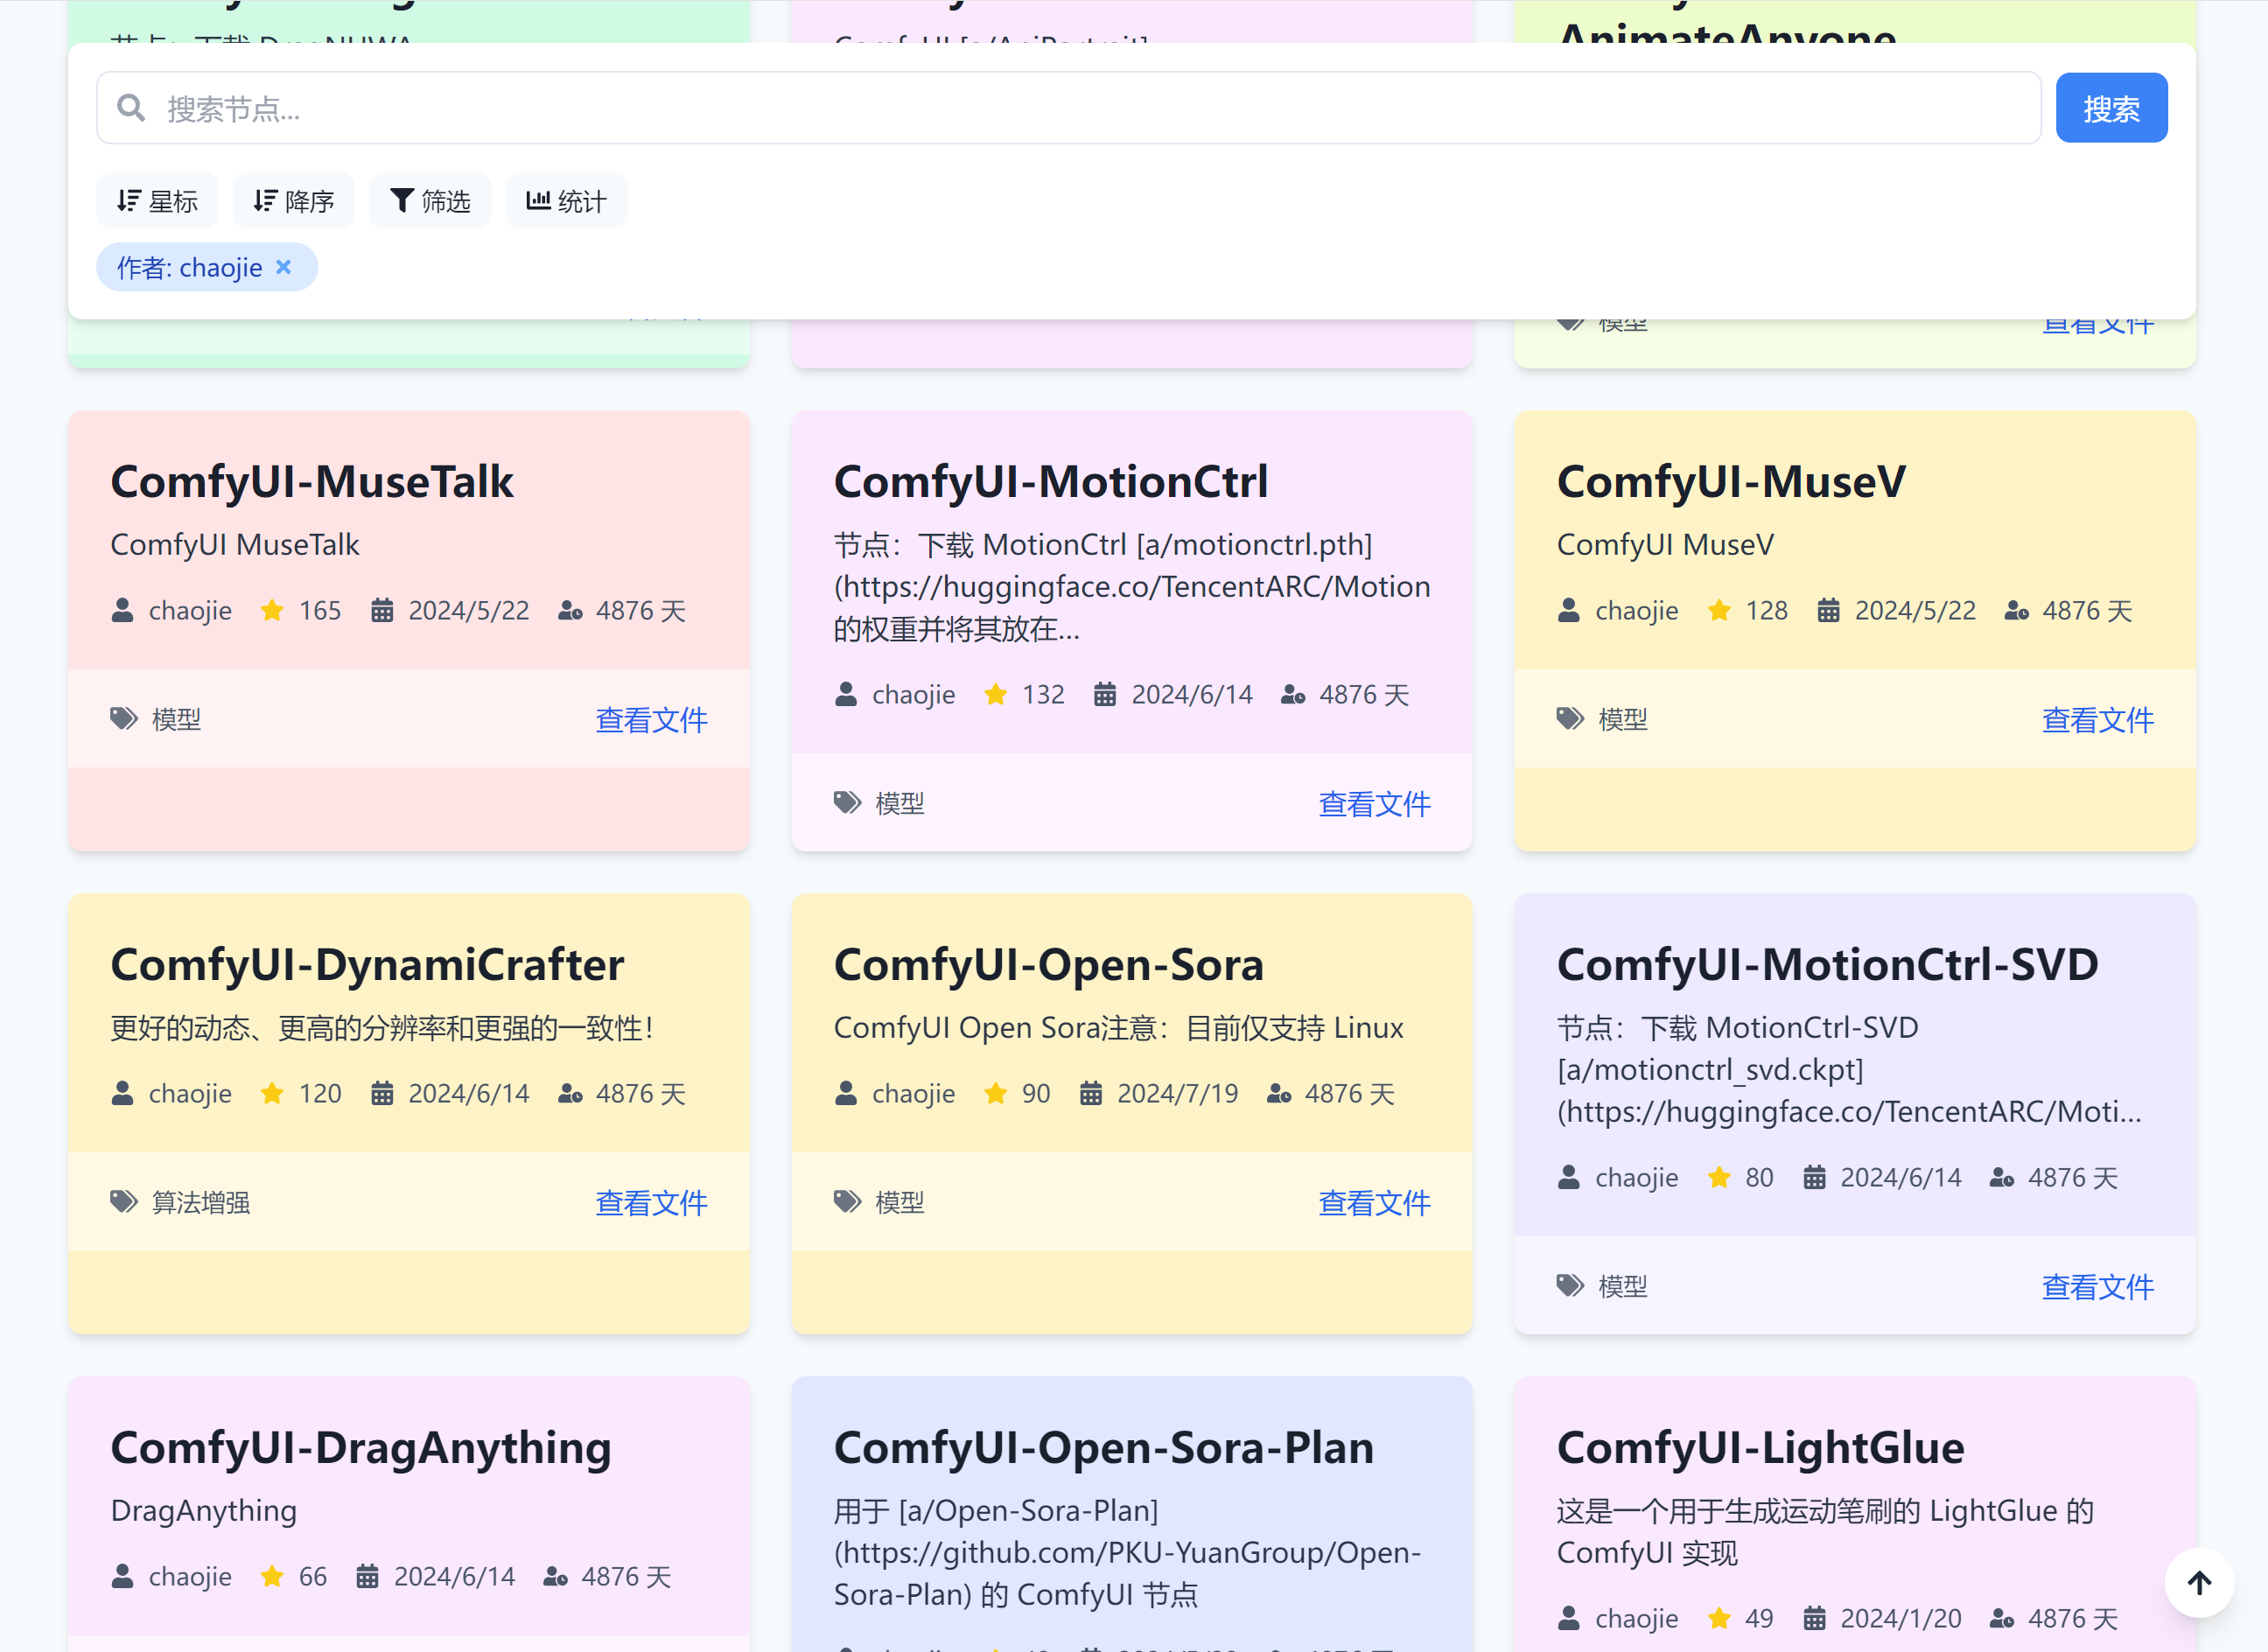Click author name chaojie on ComfyUI-Open-Sora card

(913, 1093)
